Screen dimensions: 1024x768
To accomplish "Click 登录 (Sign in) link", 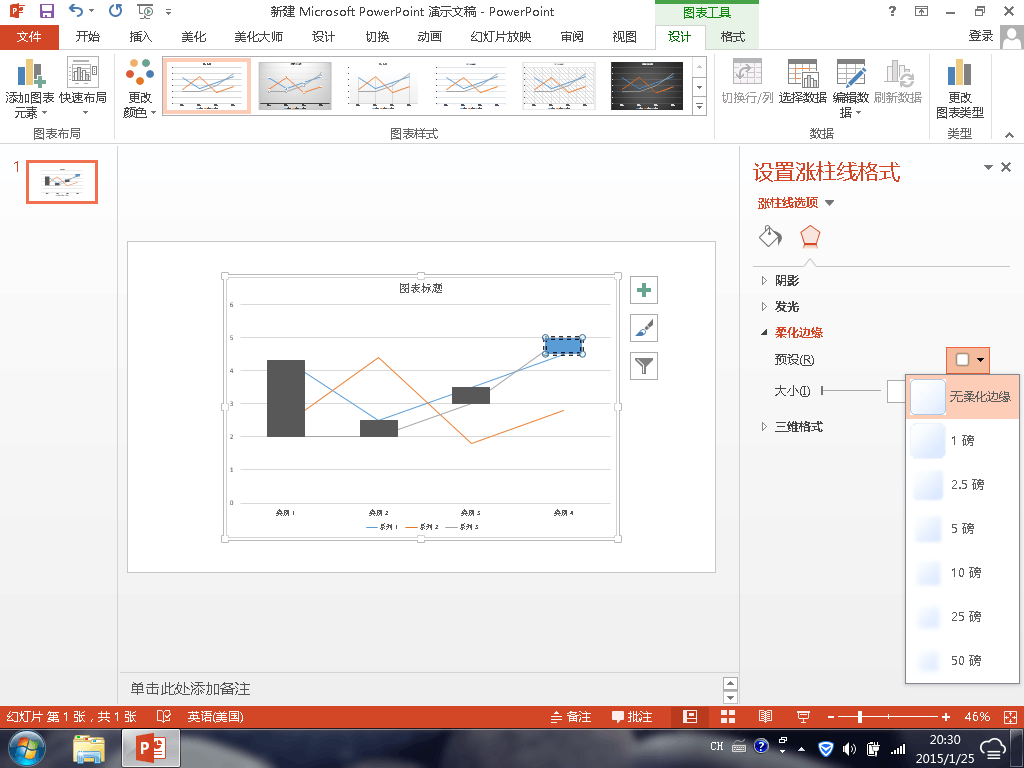I will (981, 36).
